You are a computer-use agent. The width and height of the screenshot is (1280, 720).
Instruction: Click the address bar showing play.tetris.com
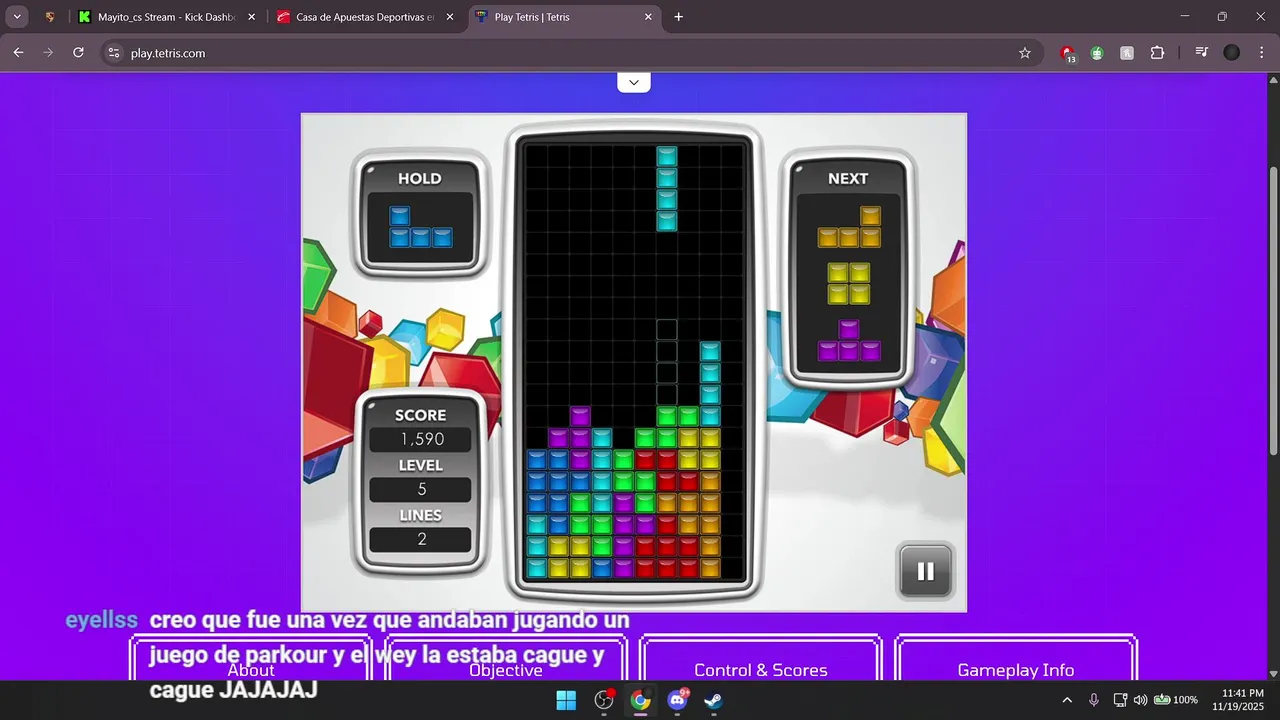[570, 53]
